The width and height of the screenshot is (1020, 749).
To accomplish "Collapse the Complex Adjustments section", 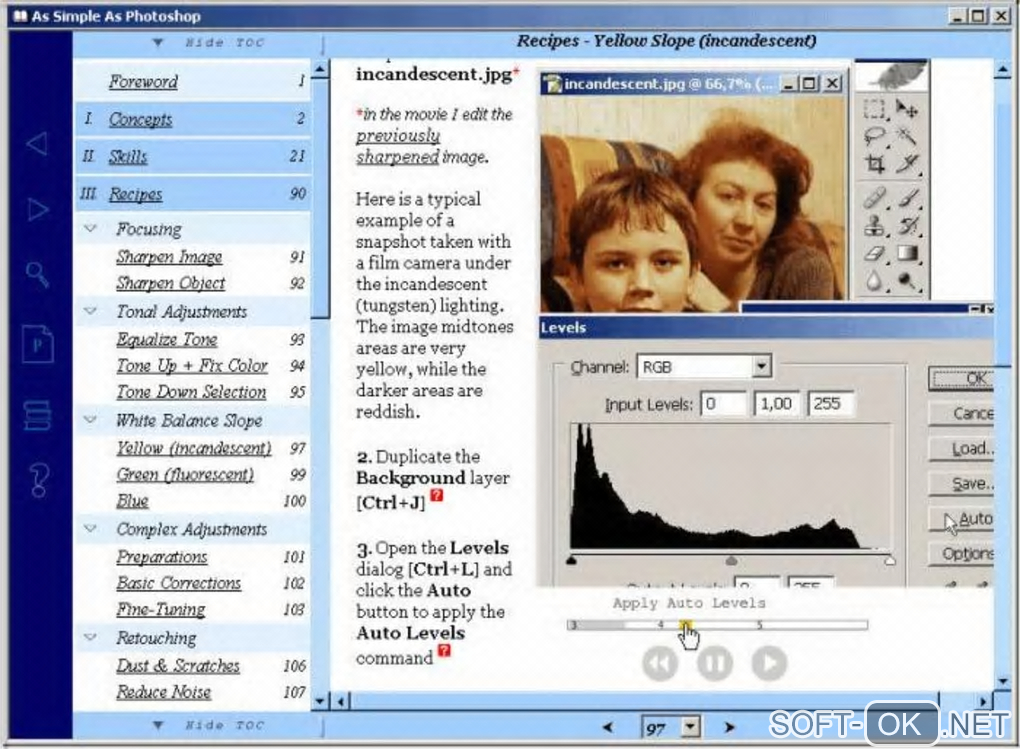I will pos(90,528).
